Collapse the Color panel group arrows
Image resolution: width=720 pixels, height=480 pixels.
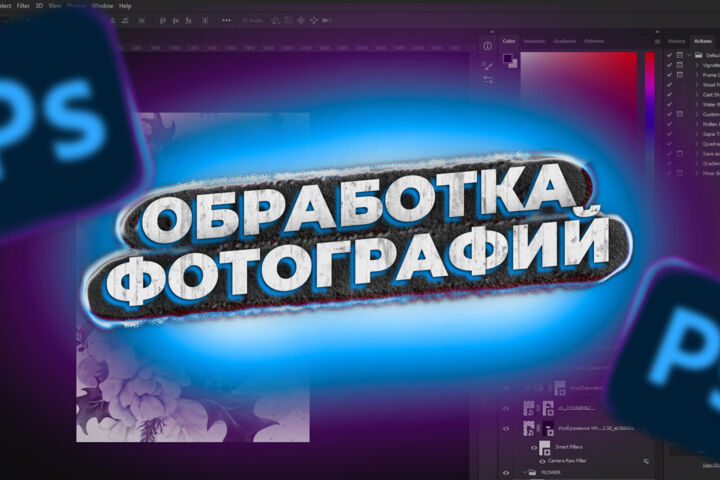click(492, 32)
